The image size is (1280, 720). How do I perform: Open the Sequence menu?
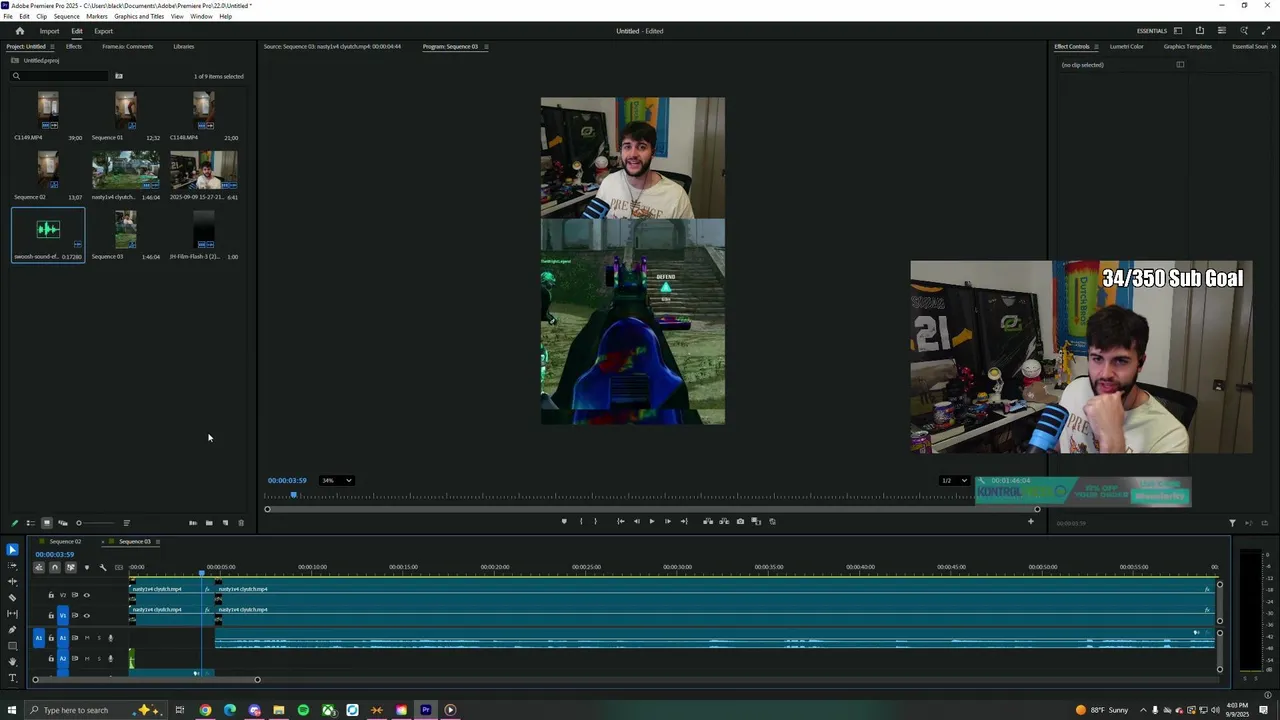pyautogui.click(x=66, y=17)
